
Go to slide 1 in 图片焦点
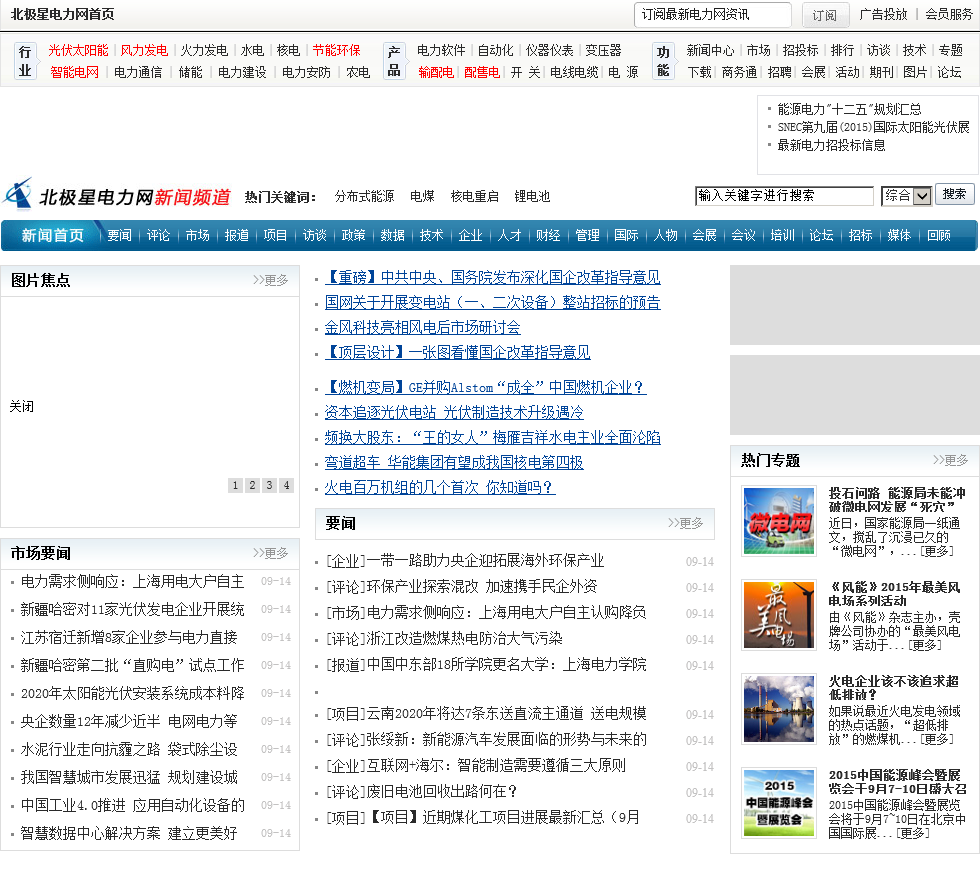click(x=235, y=485)
